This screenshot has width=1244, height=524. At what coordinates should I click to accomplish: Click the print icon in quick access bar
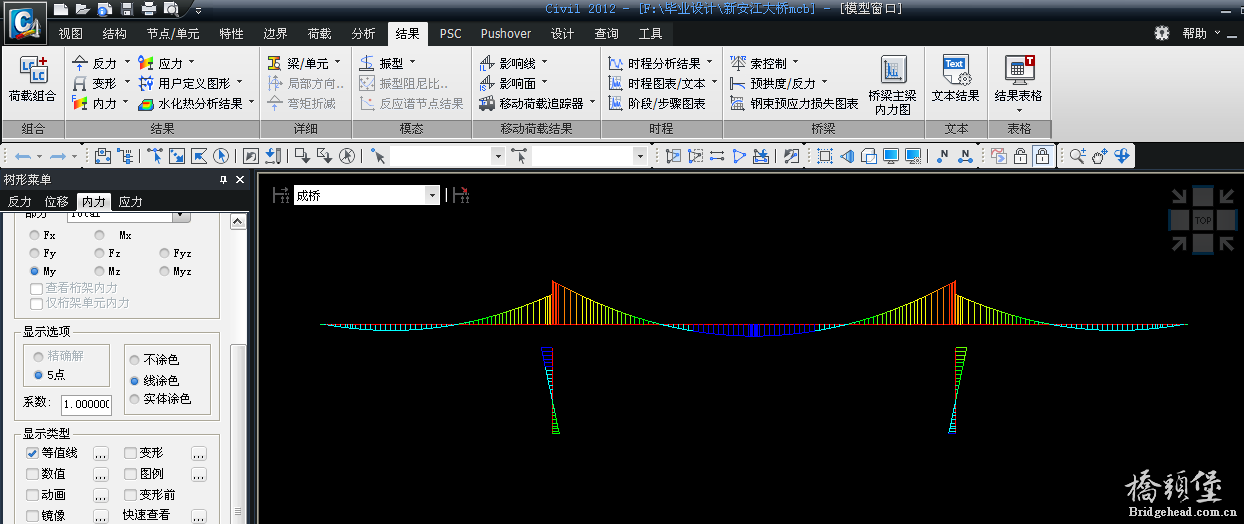148,9
